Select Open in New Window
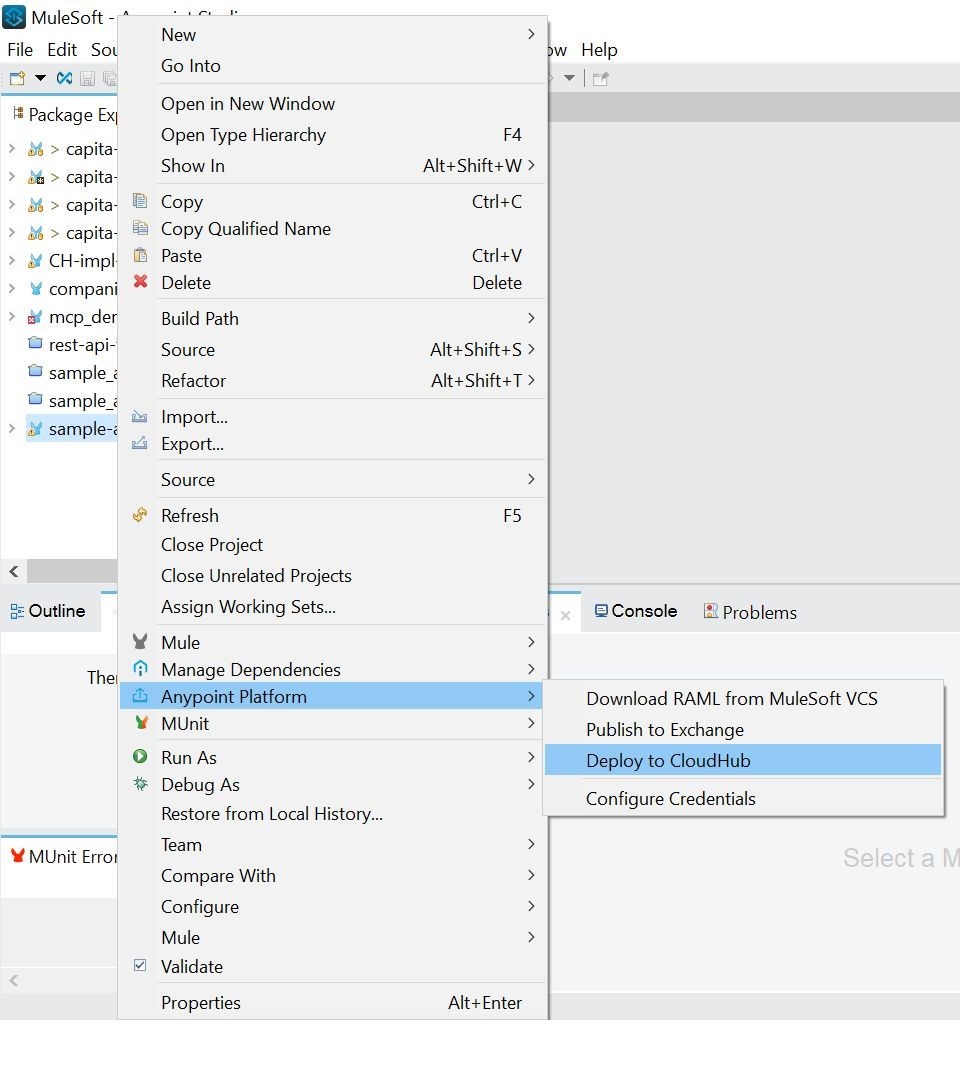974x1080 pixels. tap(332, 103)
